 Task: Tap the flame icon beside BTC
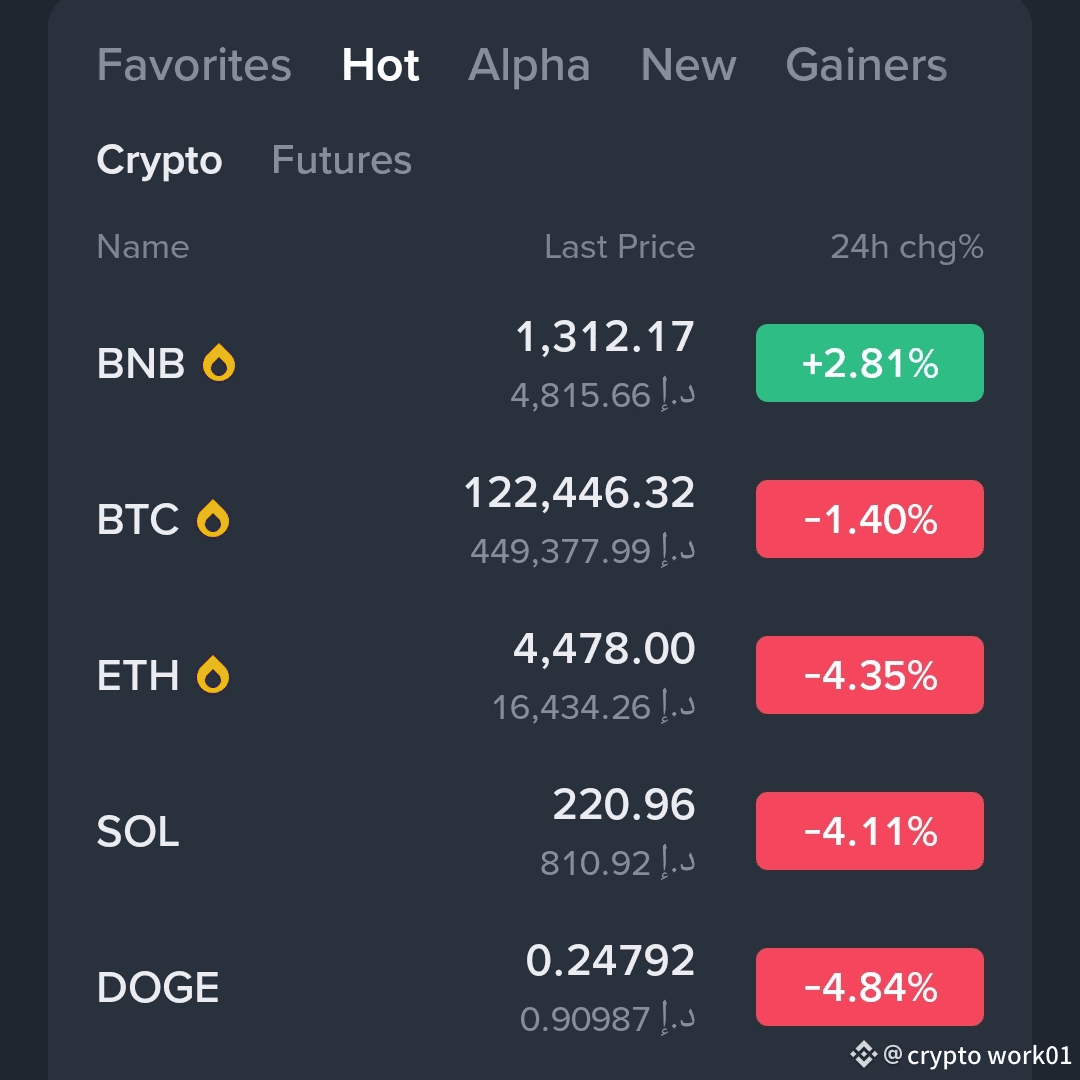(x=213, y=520)
